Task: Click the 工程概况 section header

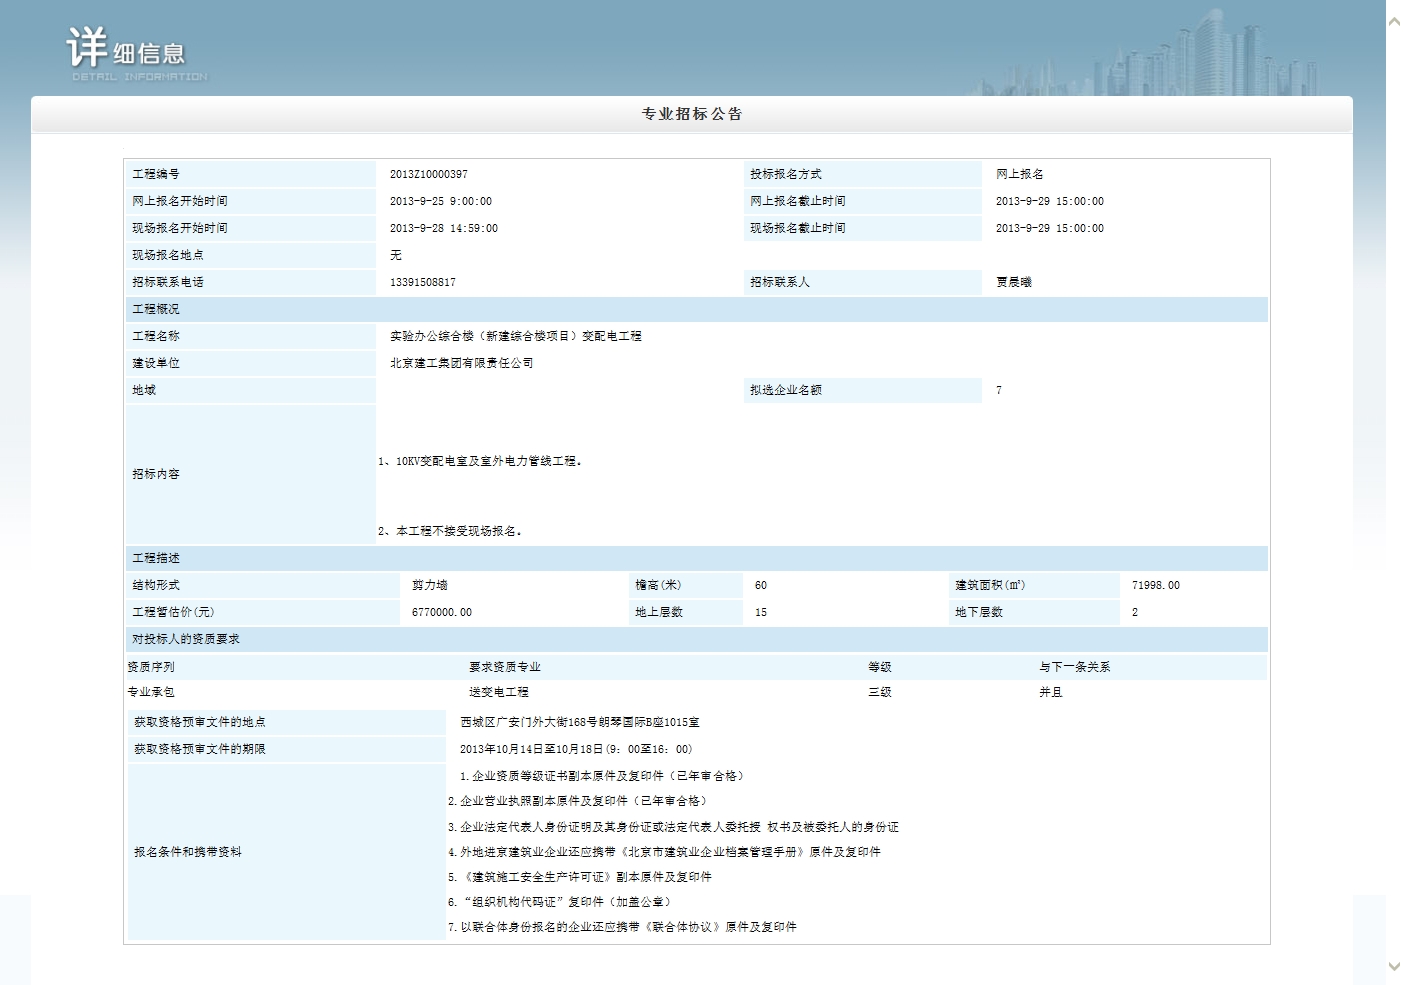Action: point(156,309)
